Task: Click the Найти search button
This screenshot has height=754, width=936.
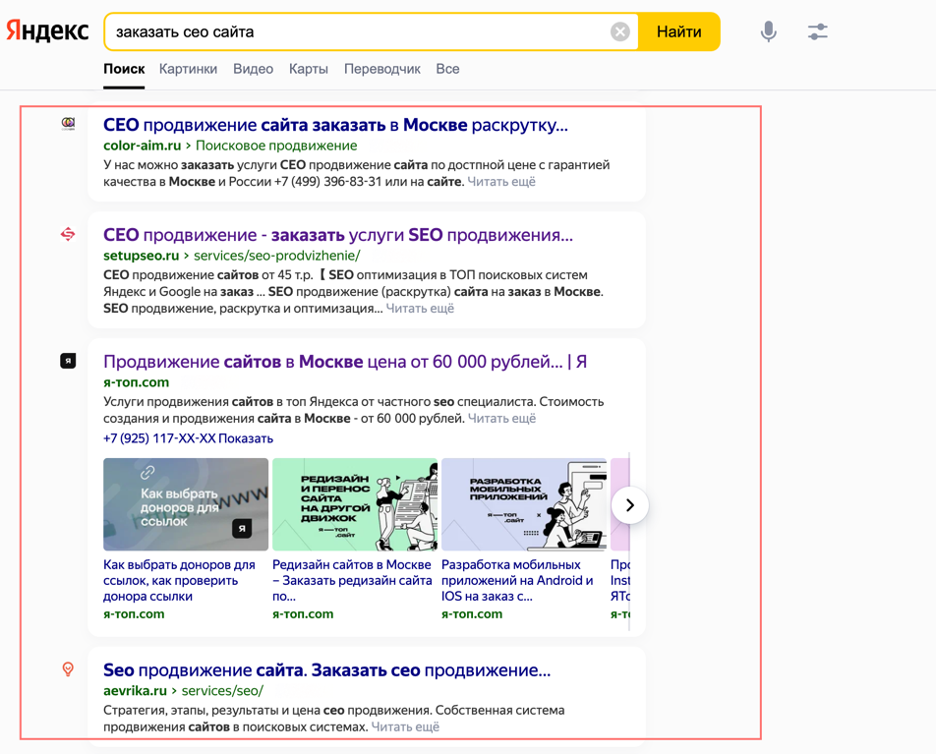Action: tap(679, 32)
